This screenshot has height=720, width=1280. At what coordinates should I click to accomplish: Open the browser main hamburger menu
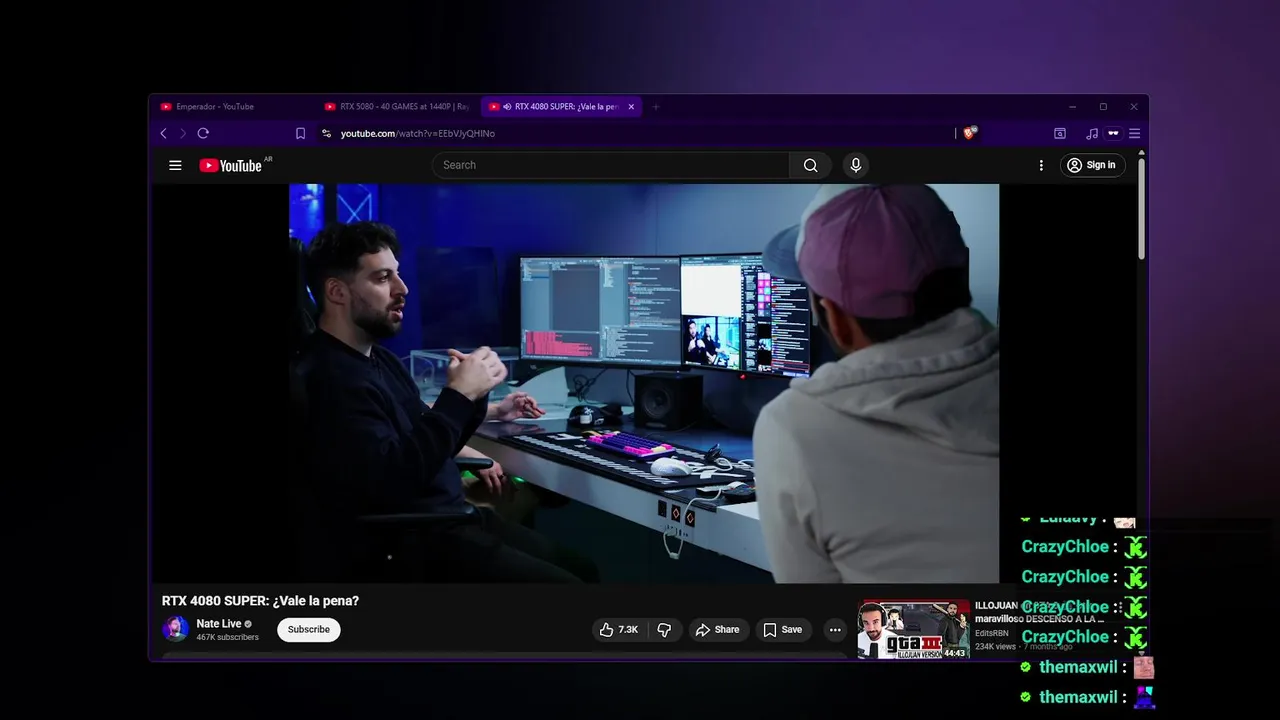[x=1134, y=133]
